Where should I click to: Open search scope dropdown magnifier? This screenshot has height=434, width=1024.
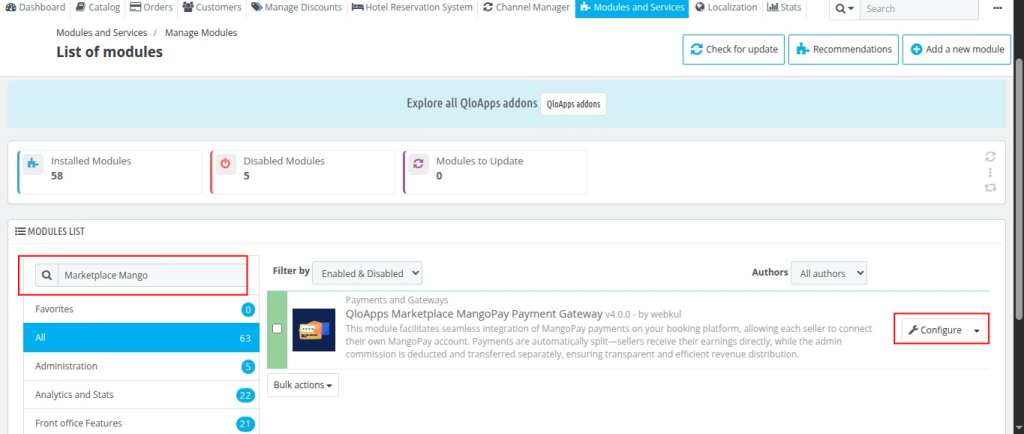(844, 8)
